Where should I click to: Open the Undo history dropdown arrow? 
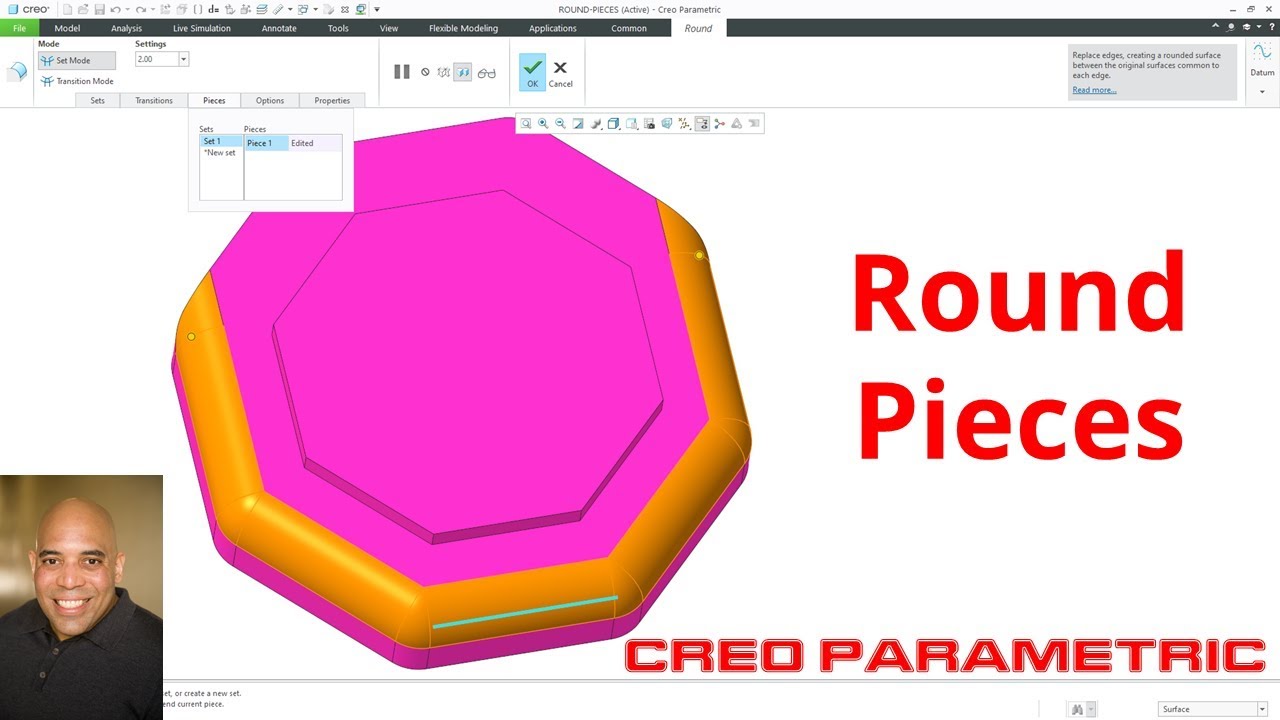pos(127,9)
